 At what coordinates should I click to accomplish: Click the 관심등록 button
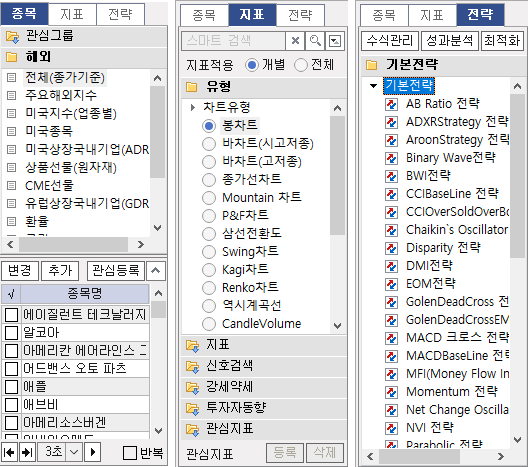[x=116, y=270]
